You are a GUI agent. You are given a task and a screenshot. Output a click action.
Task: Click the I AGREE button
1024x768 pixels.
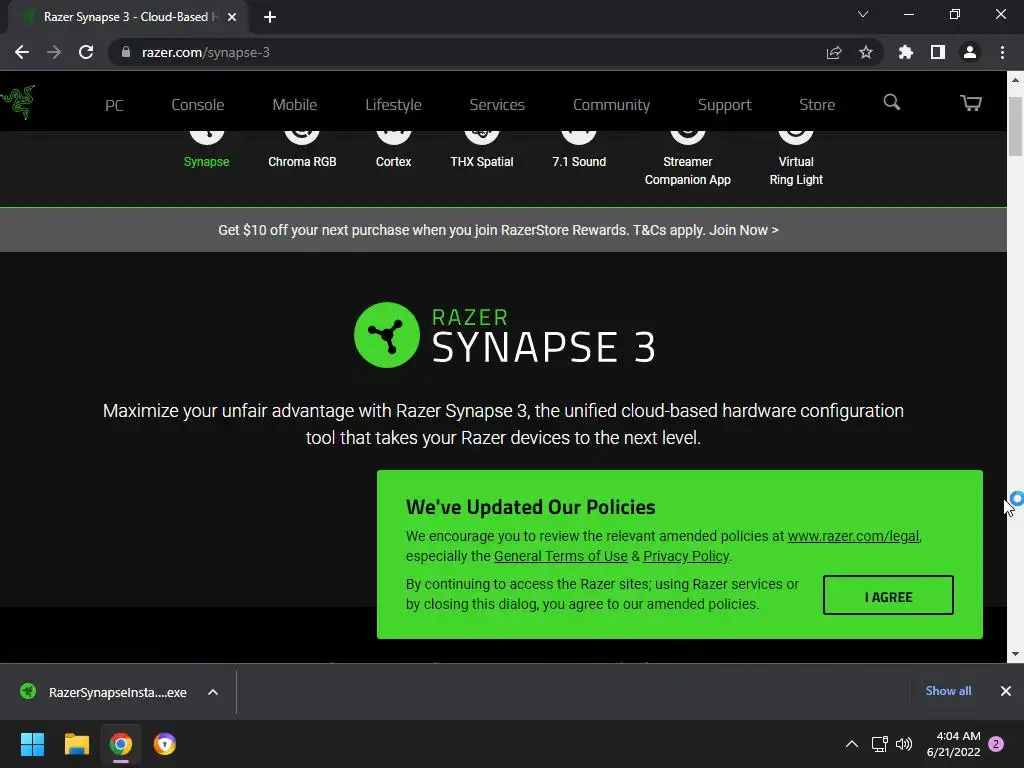click(x=888, y=595)
